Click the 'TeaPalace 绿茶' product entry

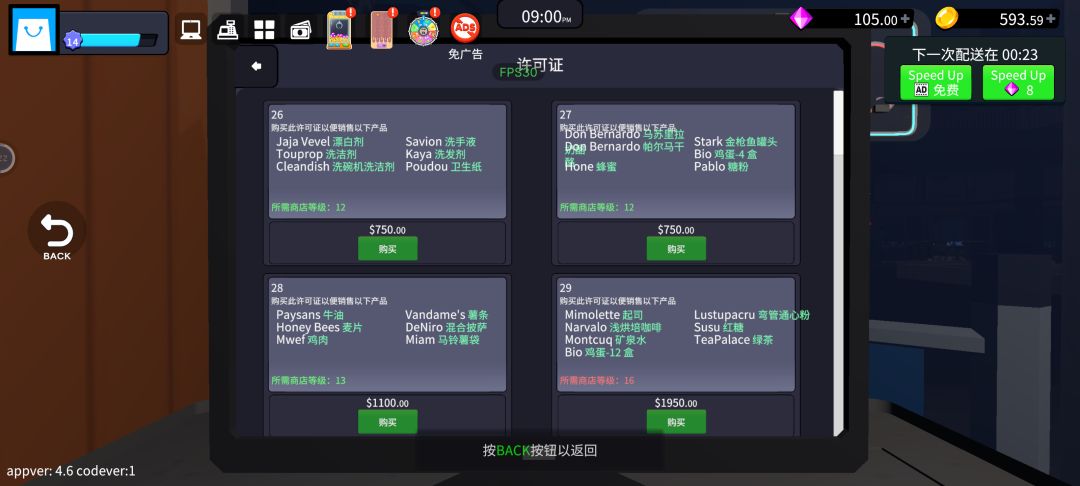pyautogui.click(x=734, y=340)
